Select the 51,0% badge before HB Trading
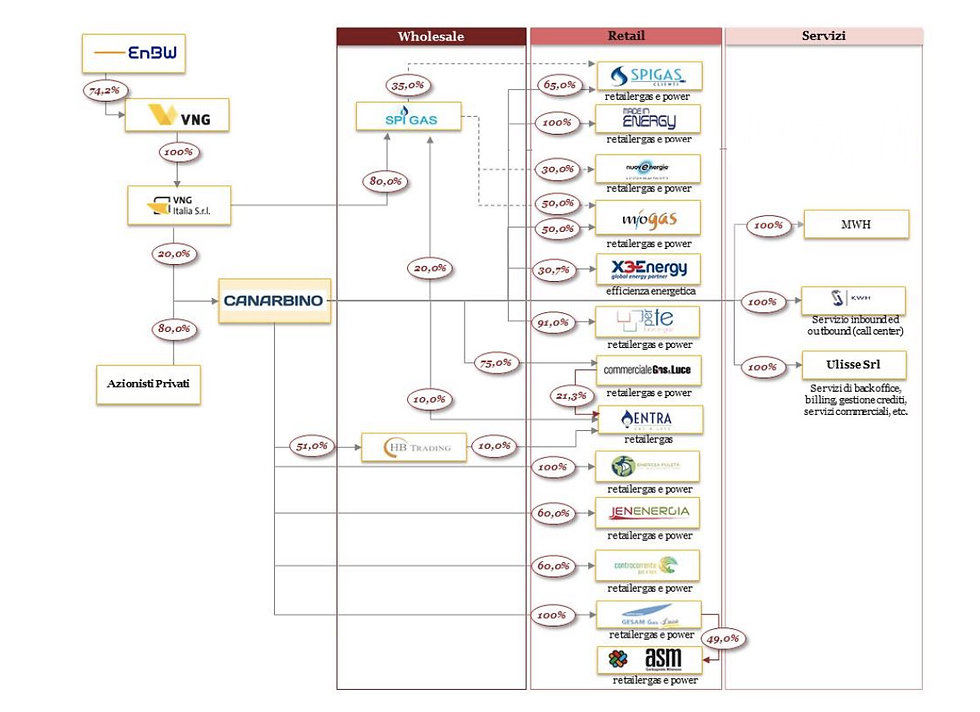980x712 pixels. pyautogui.click(x=312, y=446)
